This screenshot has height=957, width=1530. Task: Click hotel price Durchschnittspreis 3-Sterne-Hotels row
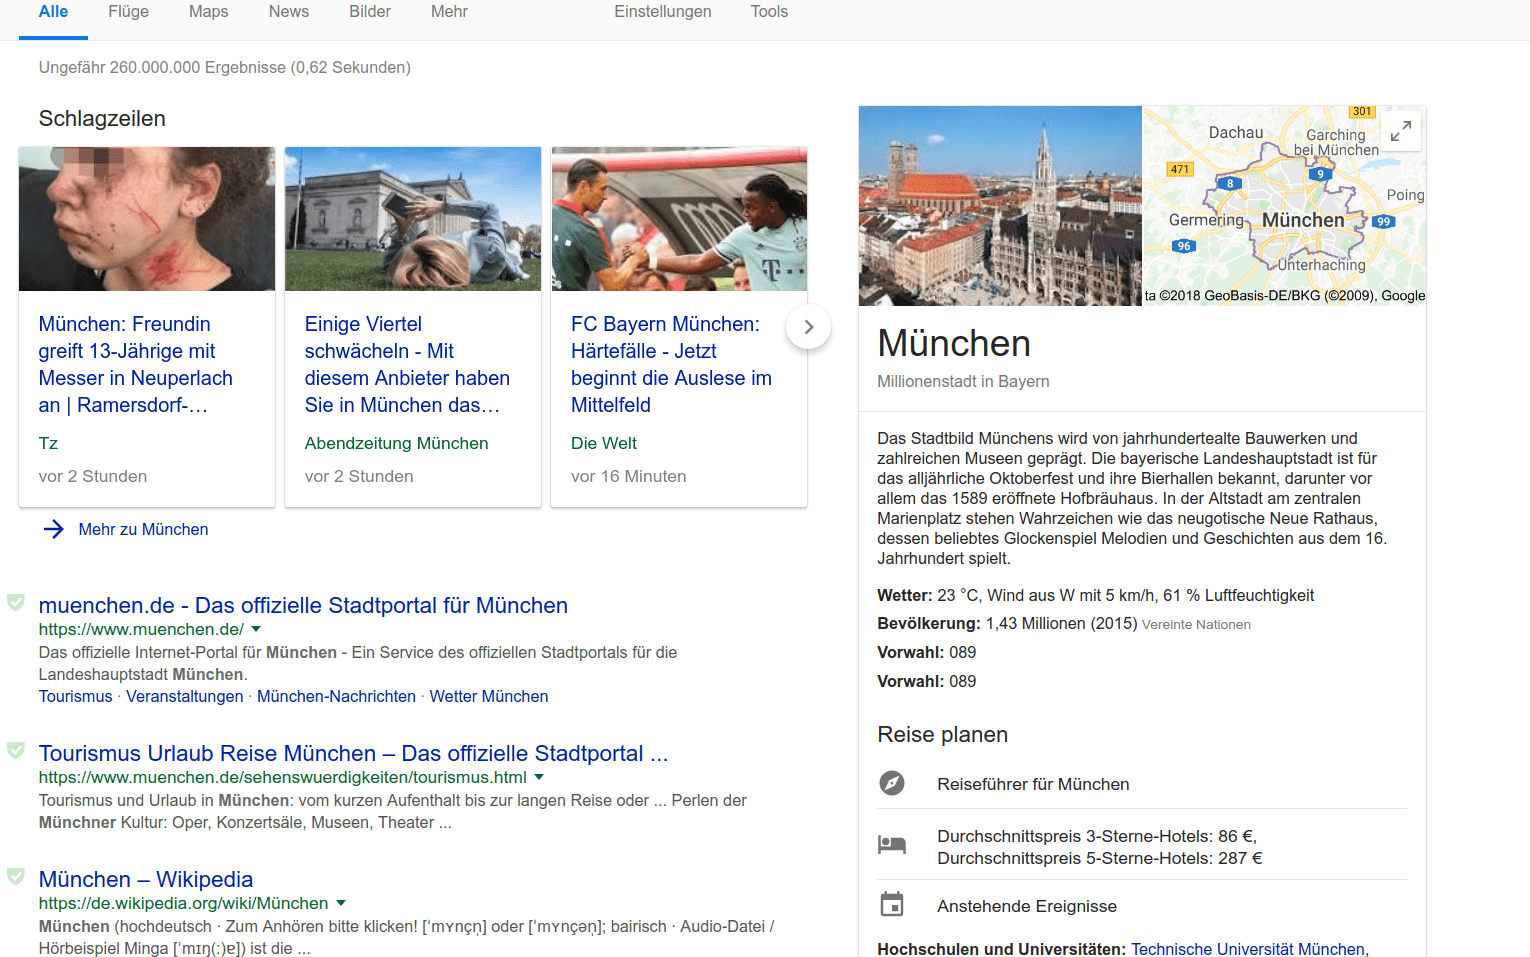point(1142,846)
